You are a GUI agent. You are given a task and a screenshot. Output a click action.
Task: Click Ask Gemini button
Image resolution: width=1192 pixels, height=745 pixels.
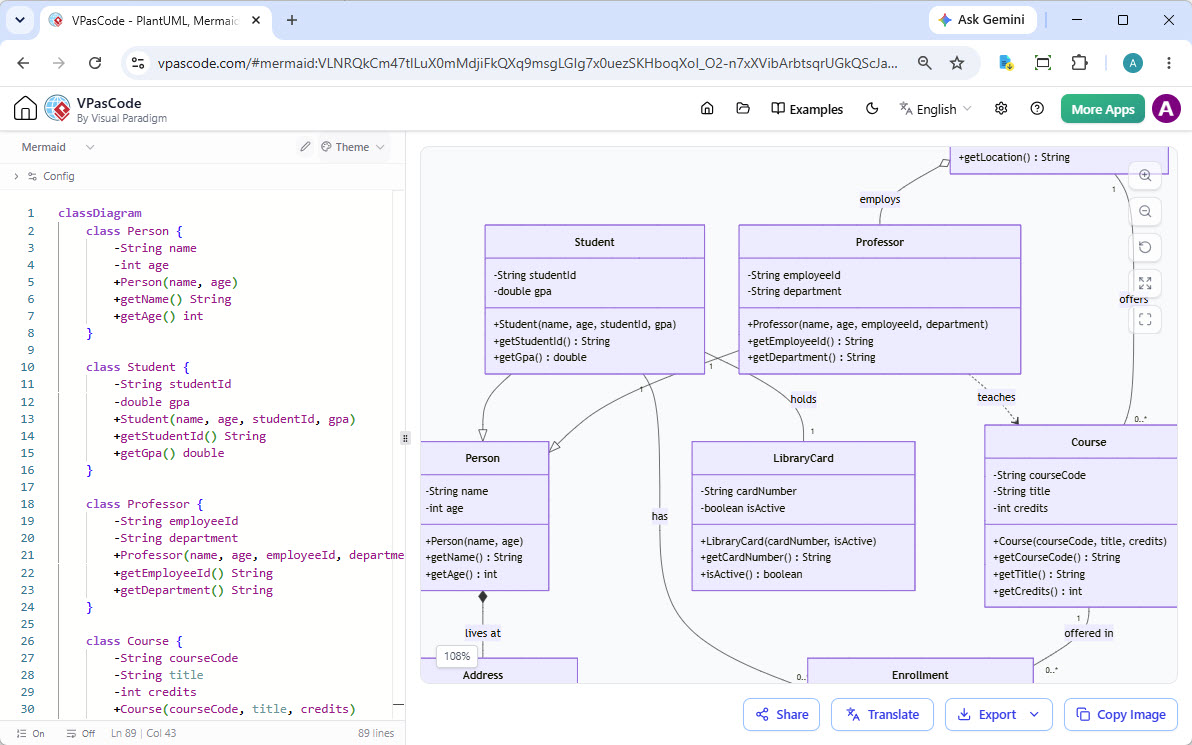[x=981, y=20]
